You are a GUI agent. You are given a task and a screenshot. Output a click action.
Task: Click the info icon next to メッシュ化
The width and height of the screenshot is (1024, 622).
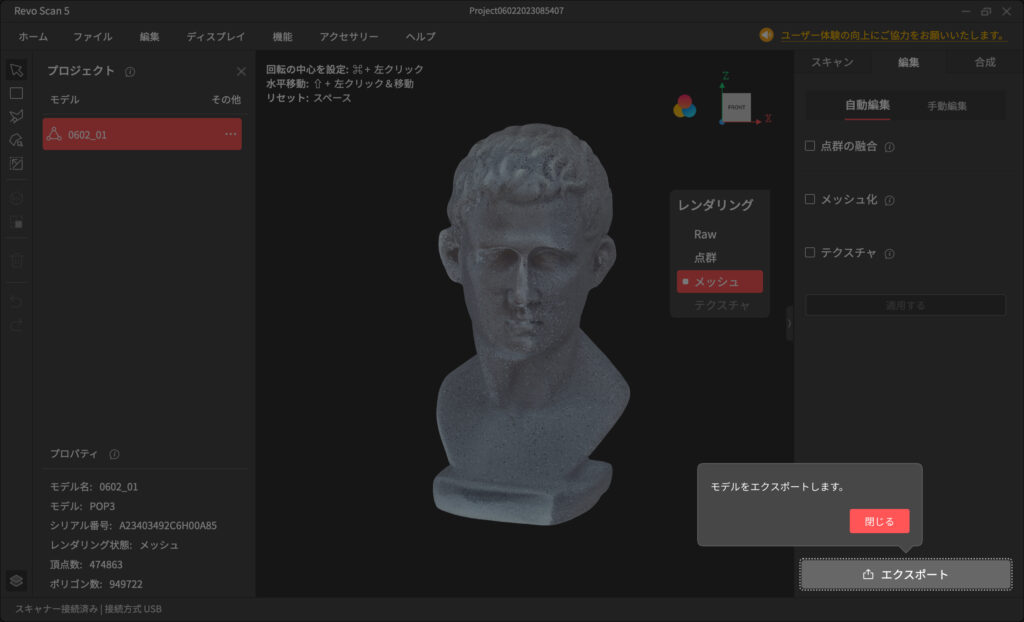click(889, 201)
